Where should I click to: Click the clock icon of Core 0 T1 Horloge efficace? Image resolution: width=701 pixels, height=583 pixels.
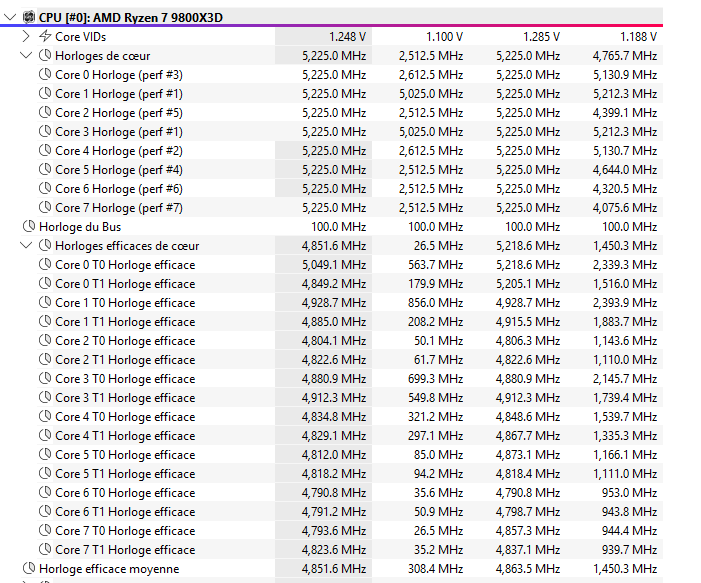pos(45,283)
